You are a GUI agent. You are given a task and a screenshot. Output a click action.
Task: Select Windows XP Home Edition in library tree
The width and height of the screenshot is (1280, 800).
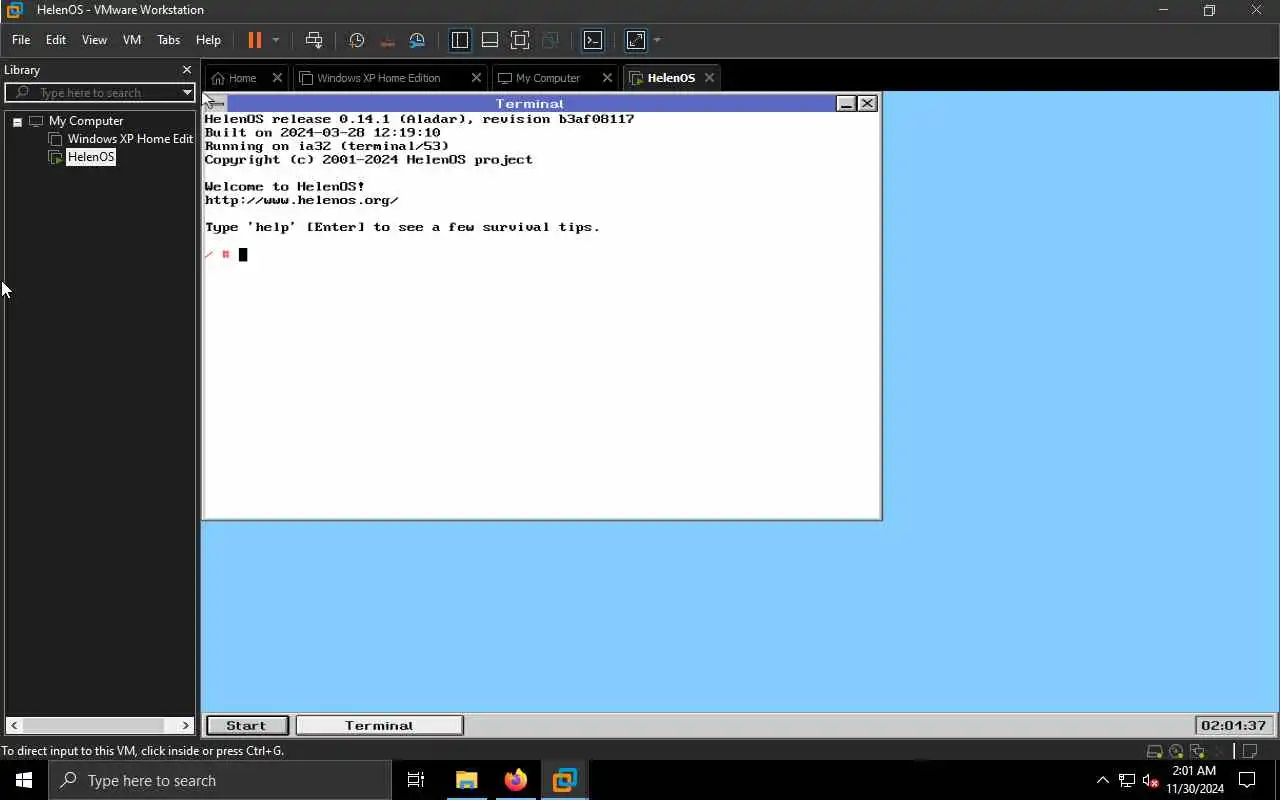pyautogui.click(x=130, y=139)
